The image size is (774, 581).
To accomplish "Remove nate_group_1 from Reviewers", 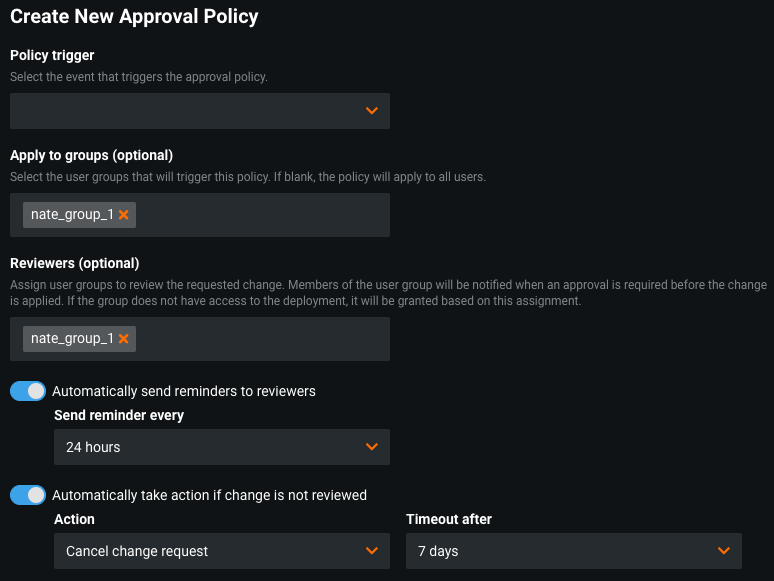I will (x=123, y=339).
